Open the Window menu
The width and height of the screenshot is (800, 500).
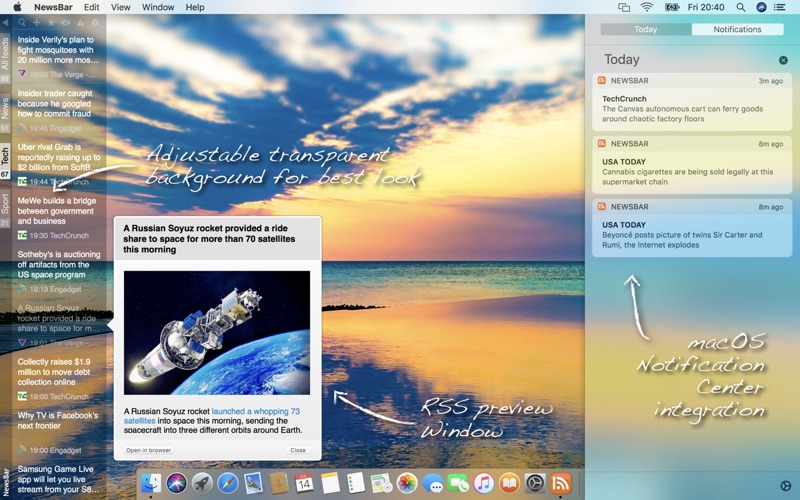coord(158,7)
